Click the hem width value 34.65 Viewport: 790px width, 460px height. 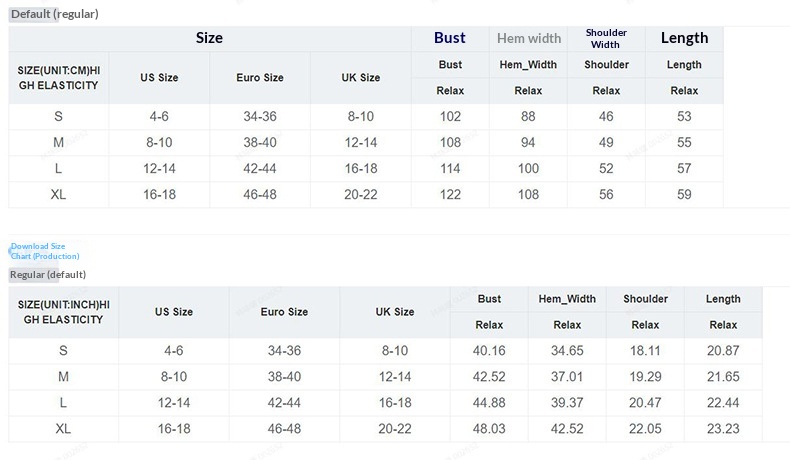567,350
